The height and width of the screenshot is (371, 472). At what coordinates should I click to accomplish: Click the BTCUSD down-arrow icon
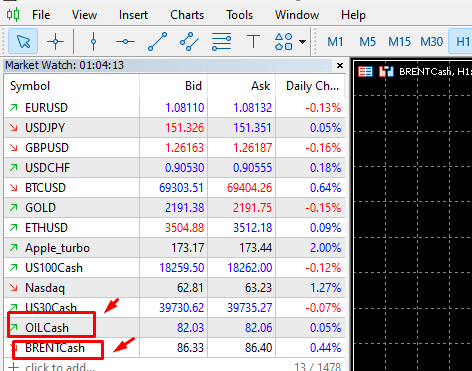click(x=13, y=188)
